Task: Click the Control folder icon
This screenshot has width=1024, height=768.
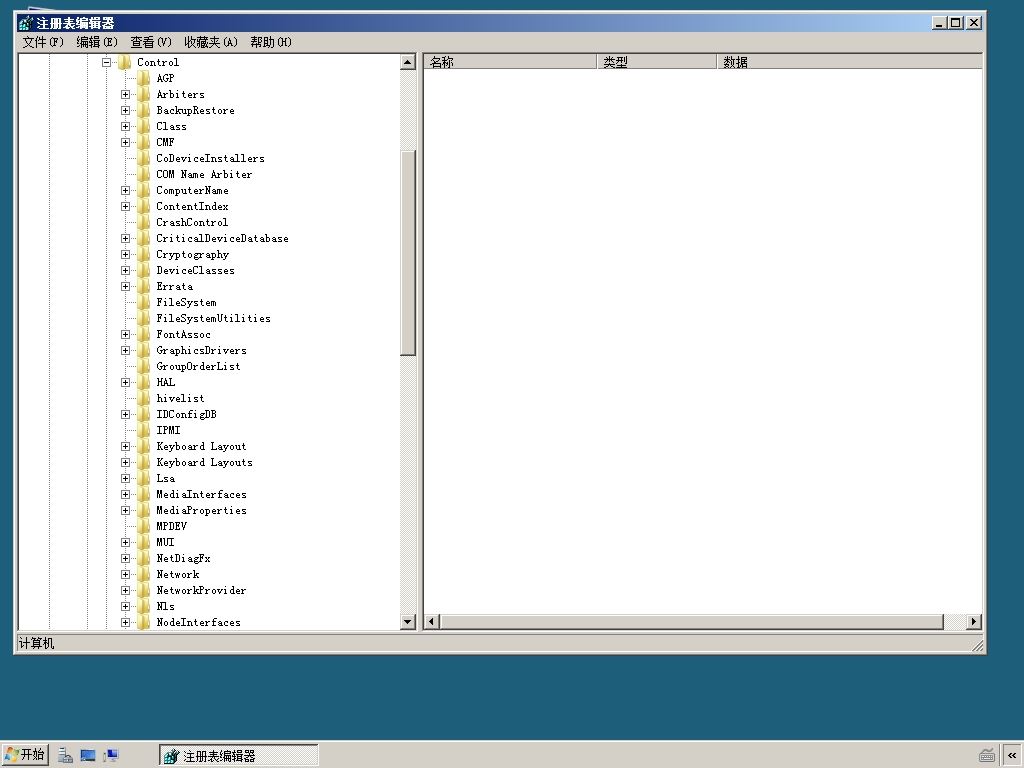Action: pyautogui.click(x=125, y=62)
